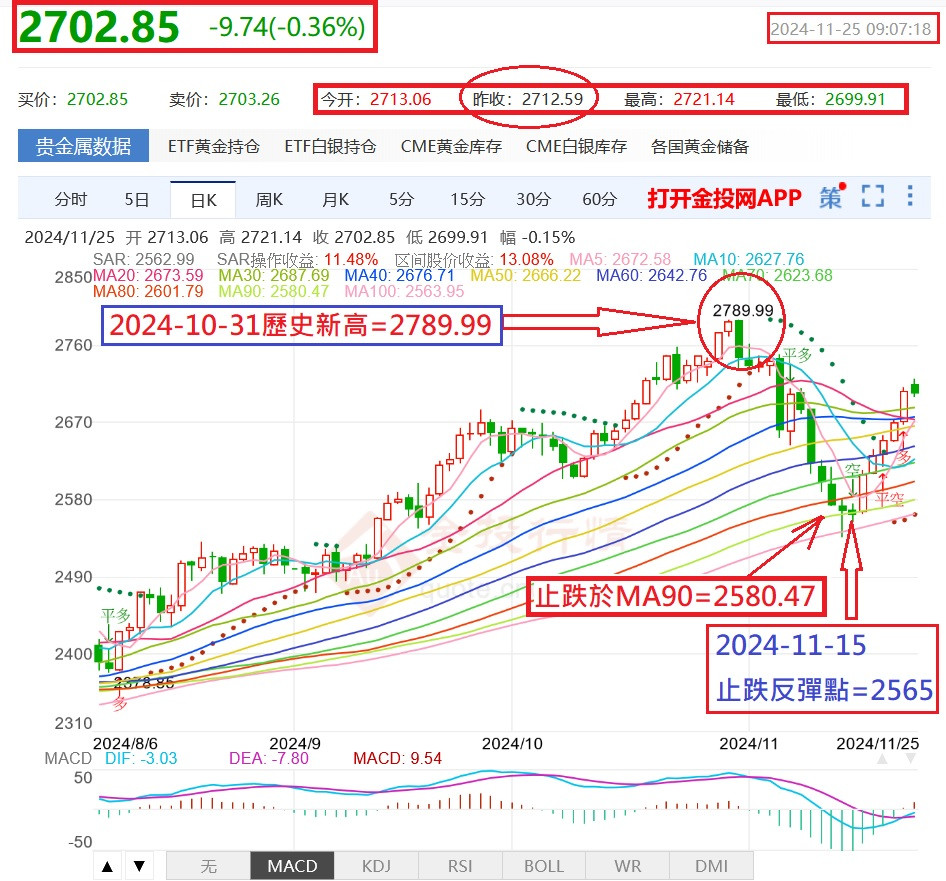Image resolution: width=946 pixels, height=881 pixels.
Task: Click the 最低 value 2699.91
Action: pos(855,99)
